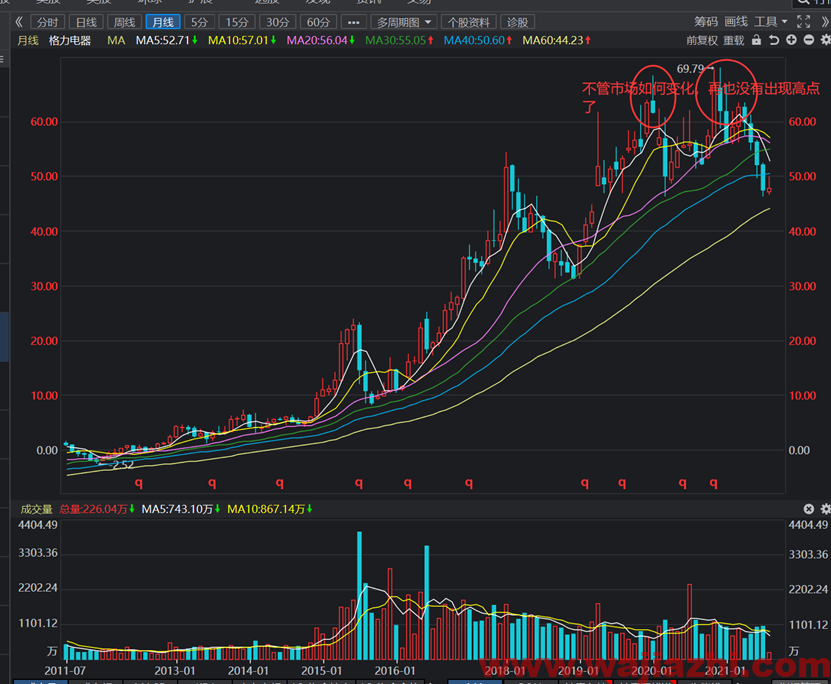
Task: Open 筹码 chip distribution
Action: coord(706,22)
